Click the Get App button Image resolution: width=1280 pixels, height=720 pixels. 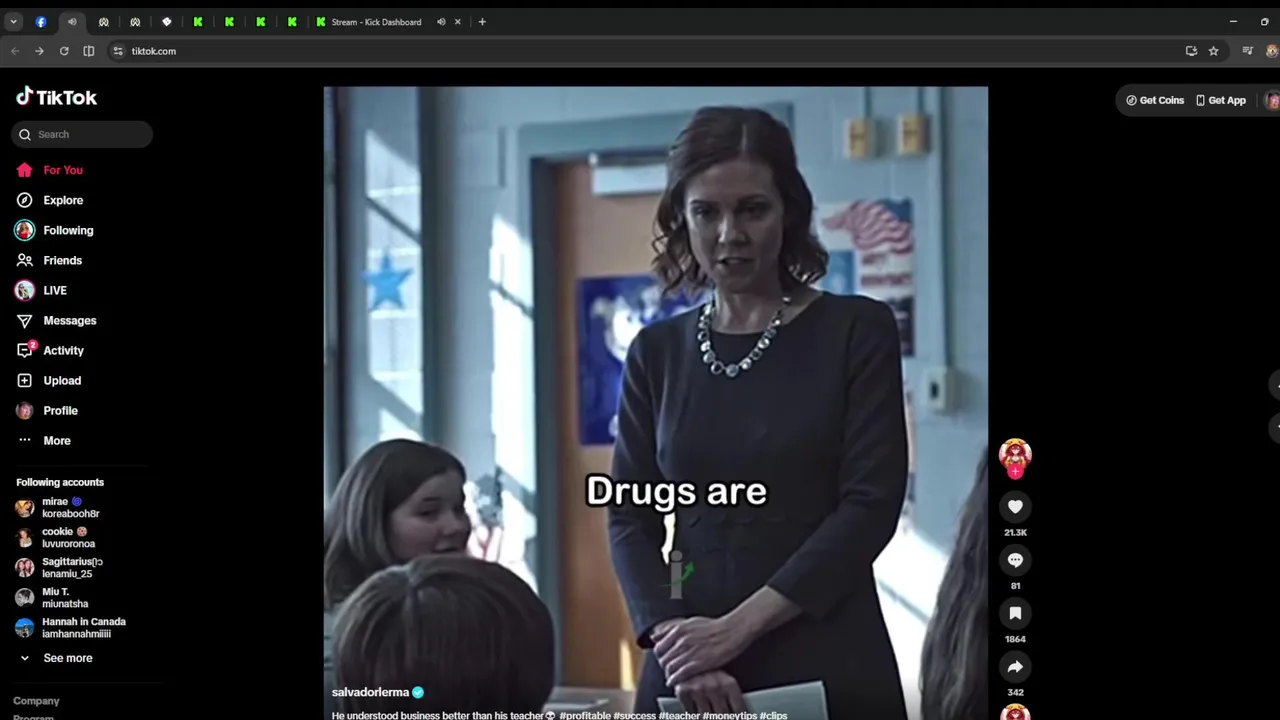coord(1221,100)
